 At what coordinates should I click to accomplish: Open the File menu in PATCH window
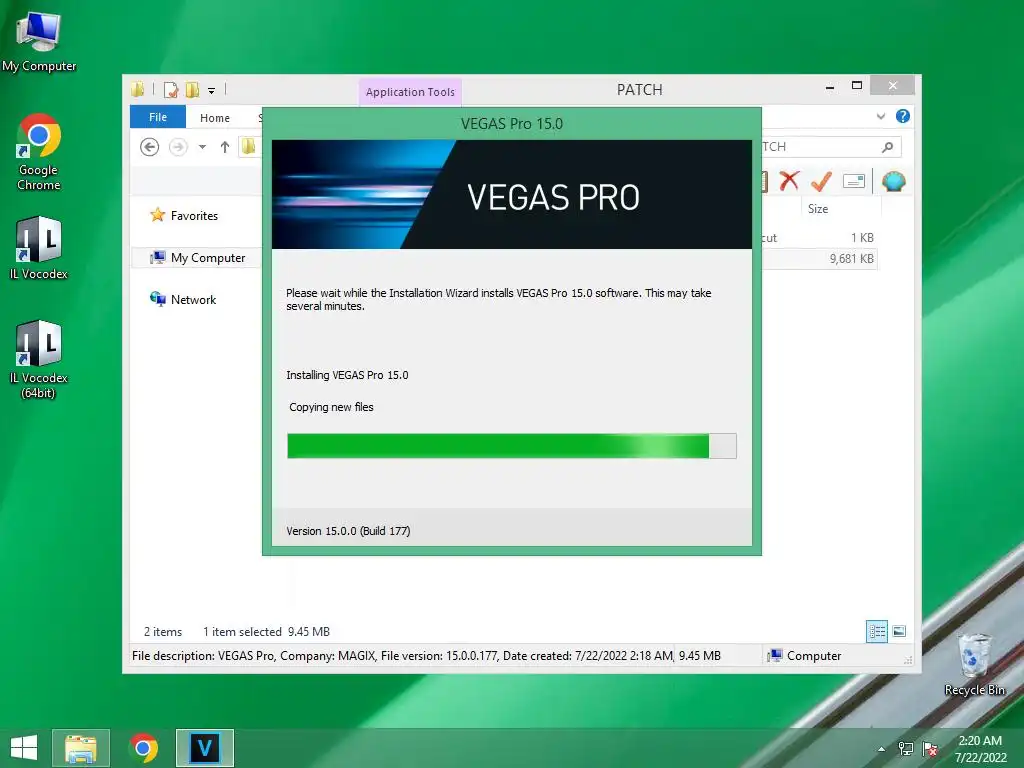click(x=158, y=117)
